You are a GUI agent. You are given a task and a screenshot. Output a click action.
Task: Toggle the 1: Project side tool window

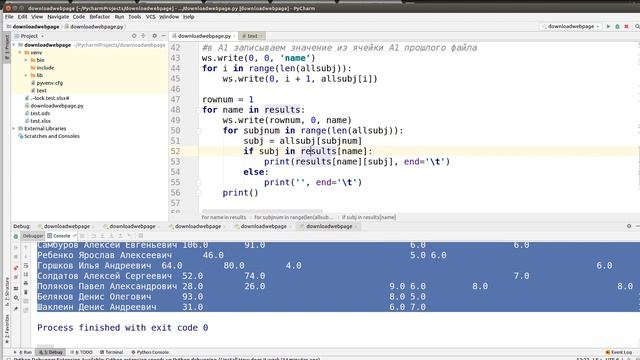(x=7, y=48)
